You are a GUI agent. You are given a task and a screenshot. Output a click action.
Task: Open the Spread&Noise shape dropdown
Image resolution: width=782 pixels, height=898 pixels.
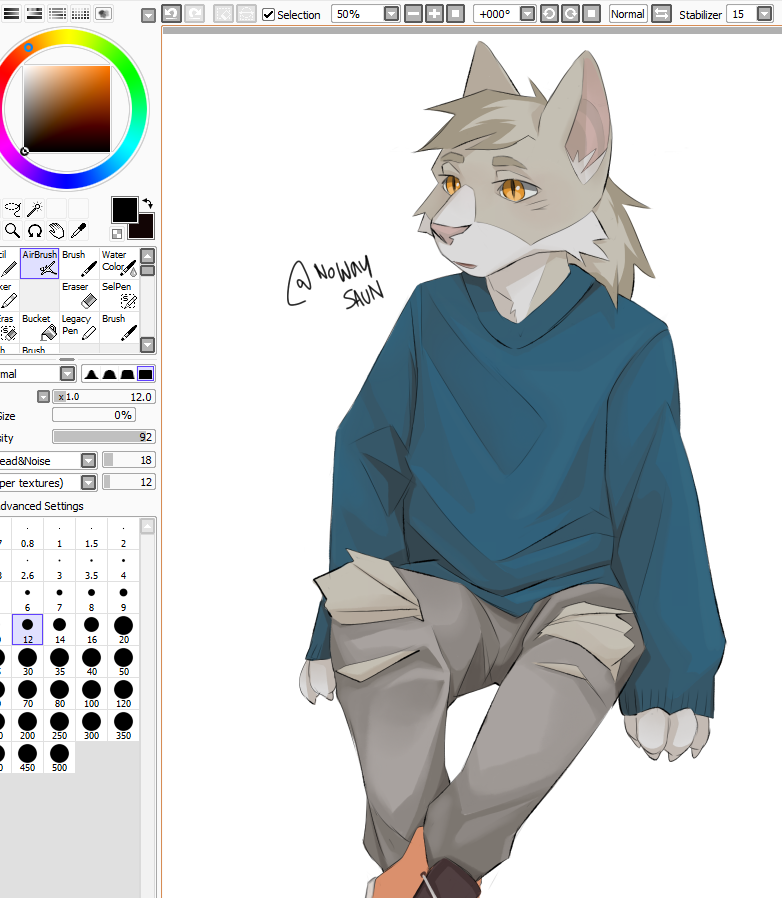(x=88, y=460)
